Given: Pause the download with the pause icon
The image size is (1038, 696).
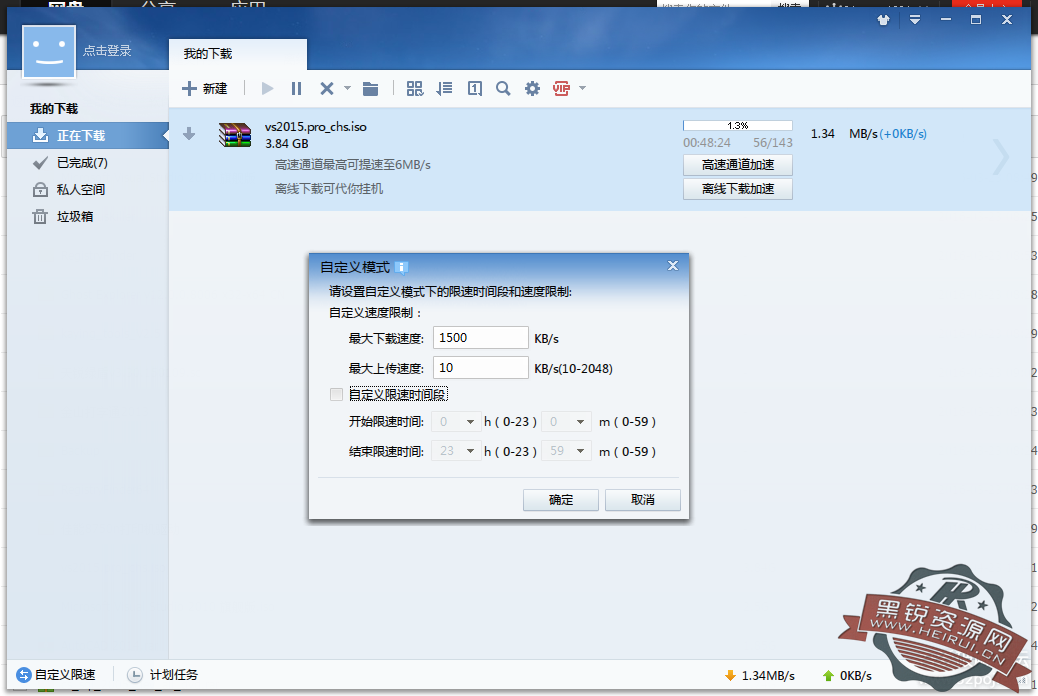Looking at the screenshot, I should pyautogui.click(x=297, y=89).
